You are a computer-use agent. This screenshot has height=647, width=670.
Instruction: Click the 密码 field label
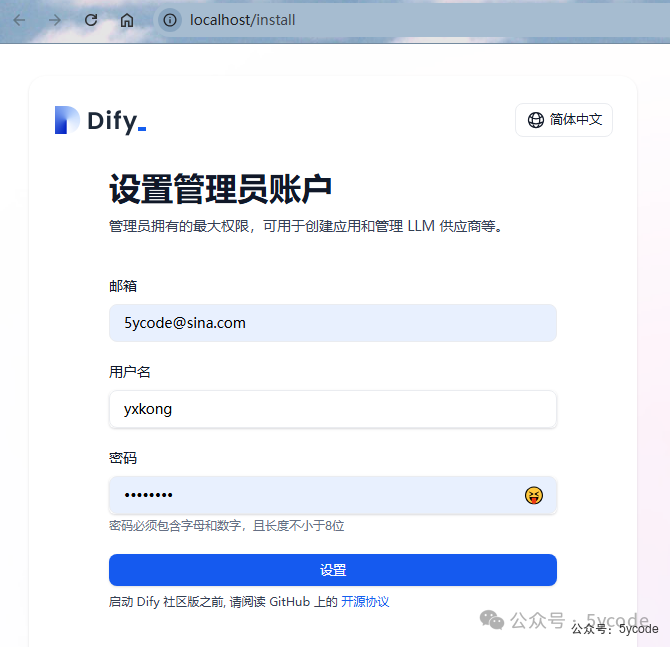(123, 458)
